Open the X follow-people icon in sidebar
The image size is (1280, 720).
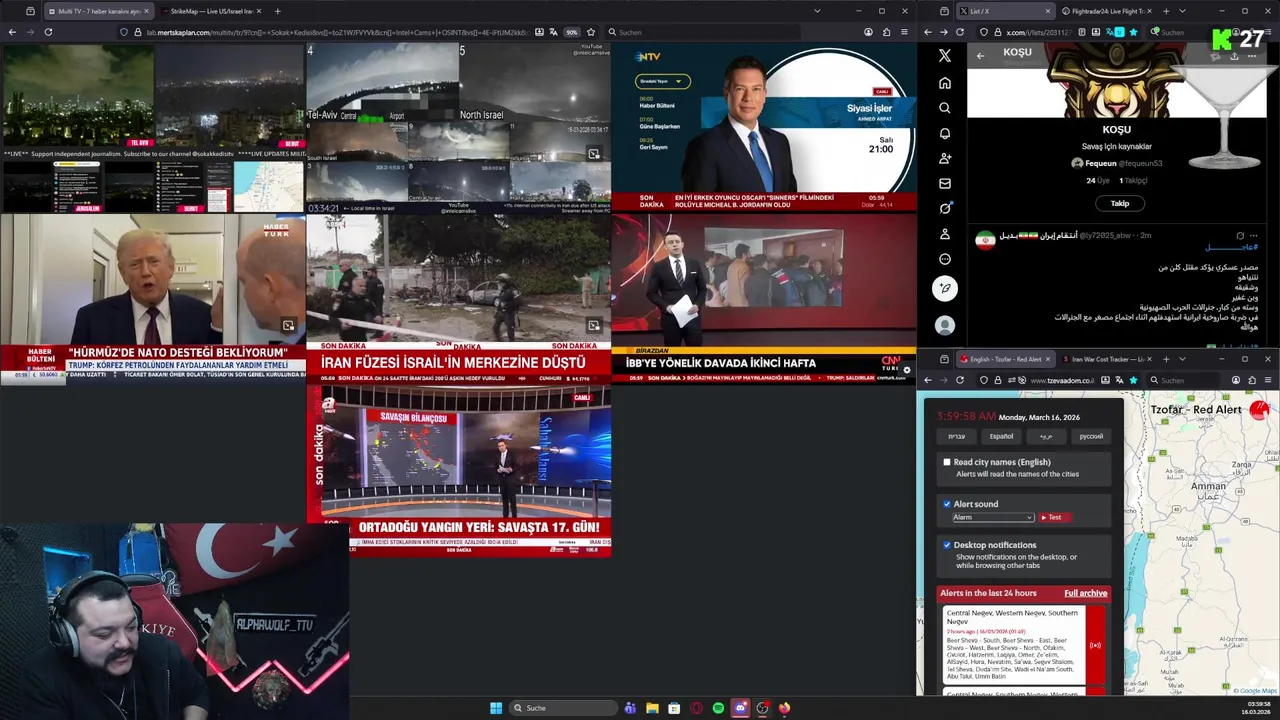point(945,158)
